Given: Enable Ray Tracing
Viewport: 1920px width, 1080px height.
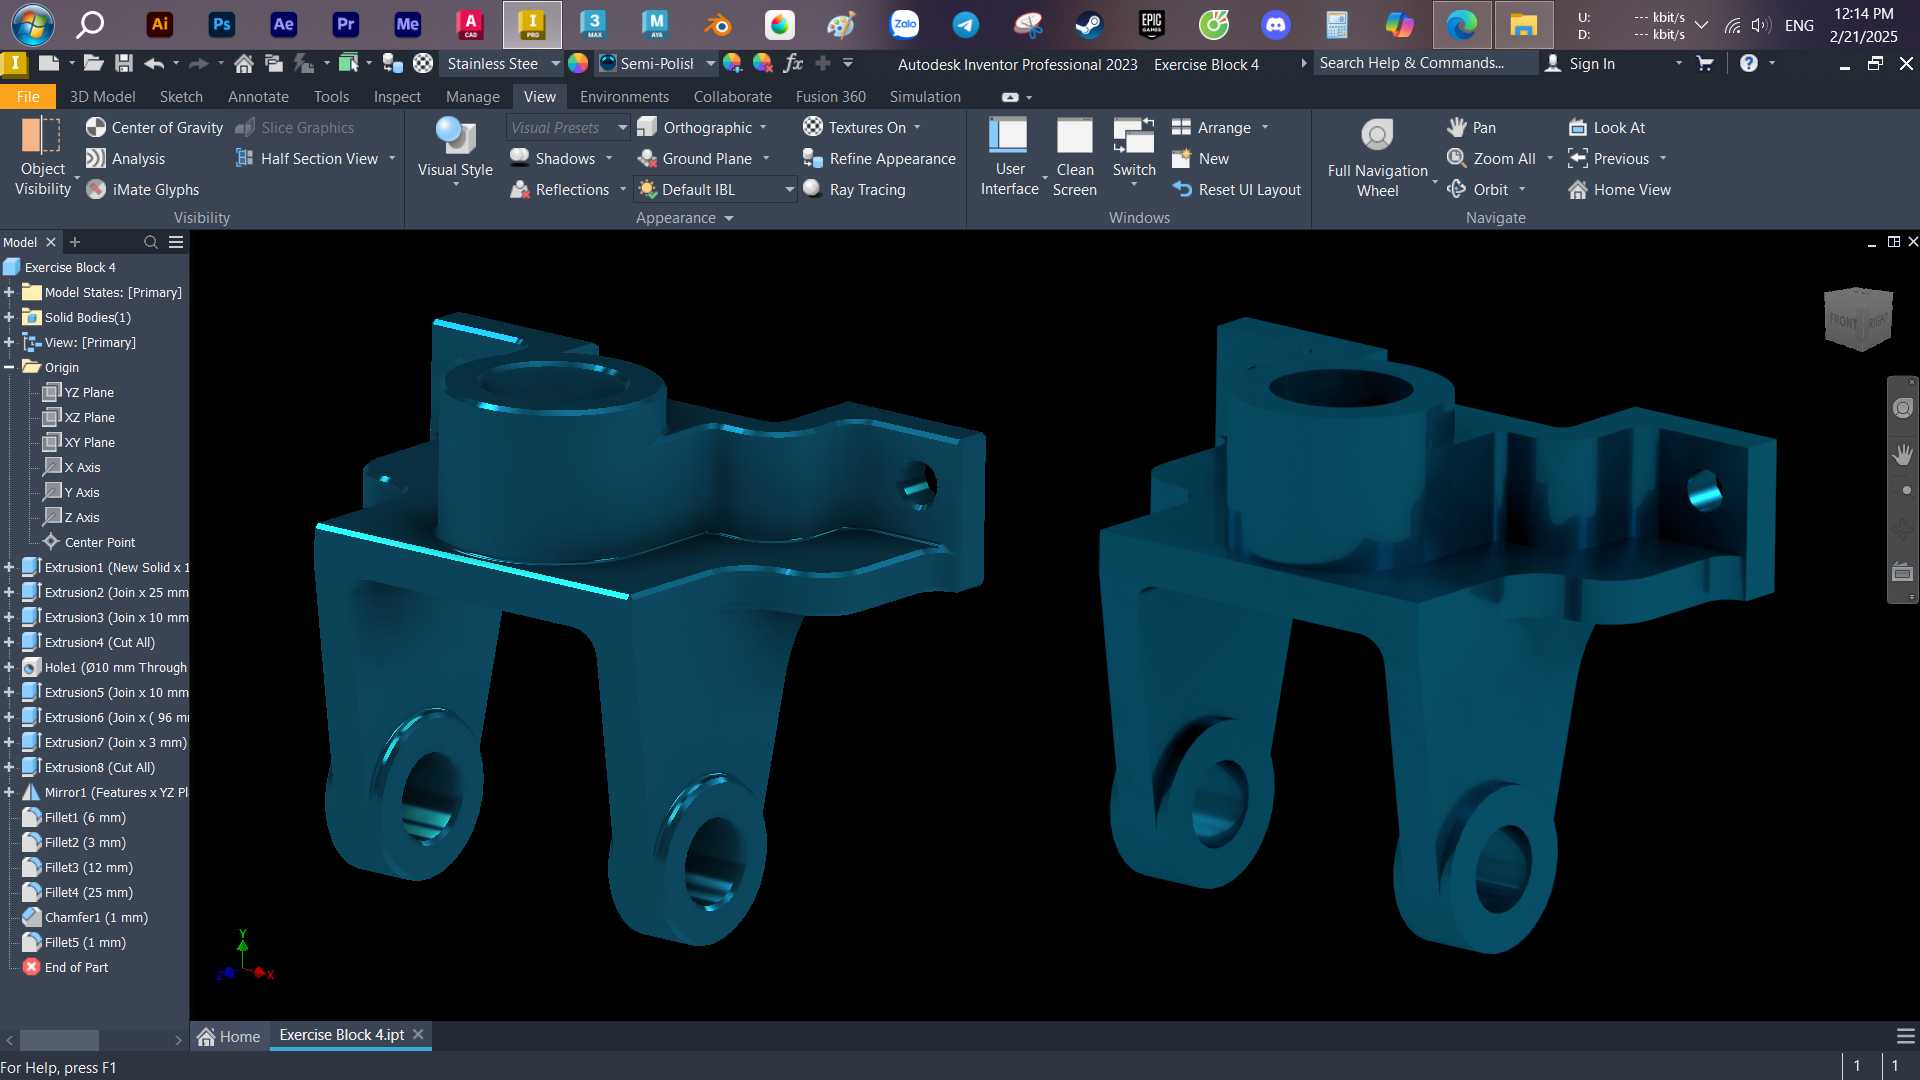Looking at the screenshot, I should [854, 189].
